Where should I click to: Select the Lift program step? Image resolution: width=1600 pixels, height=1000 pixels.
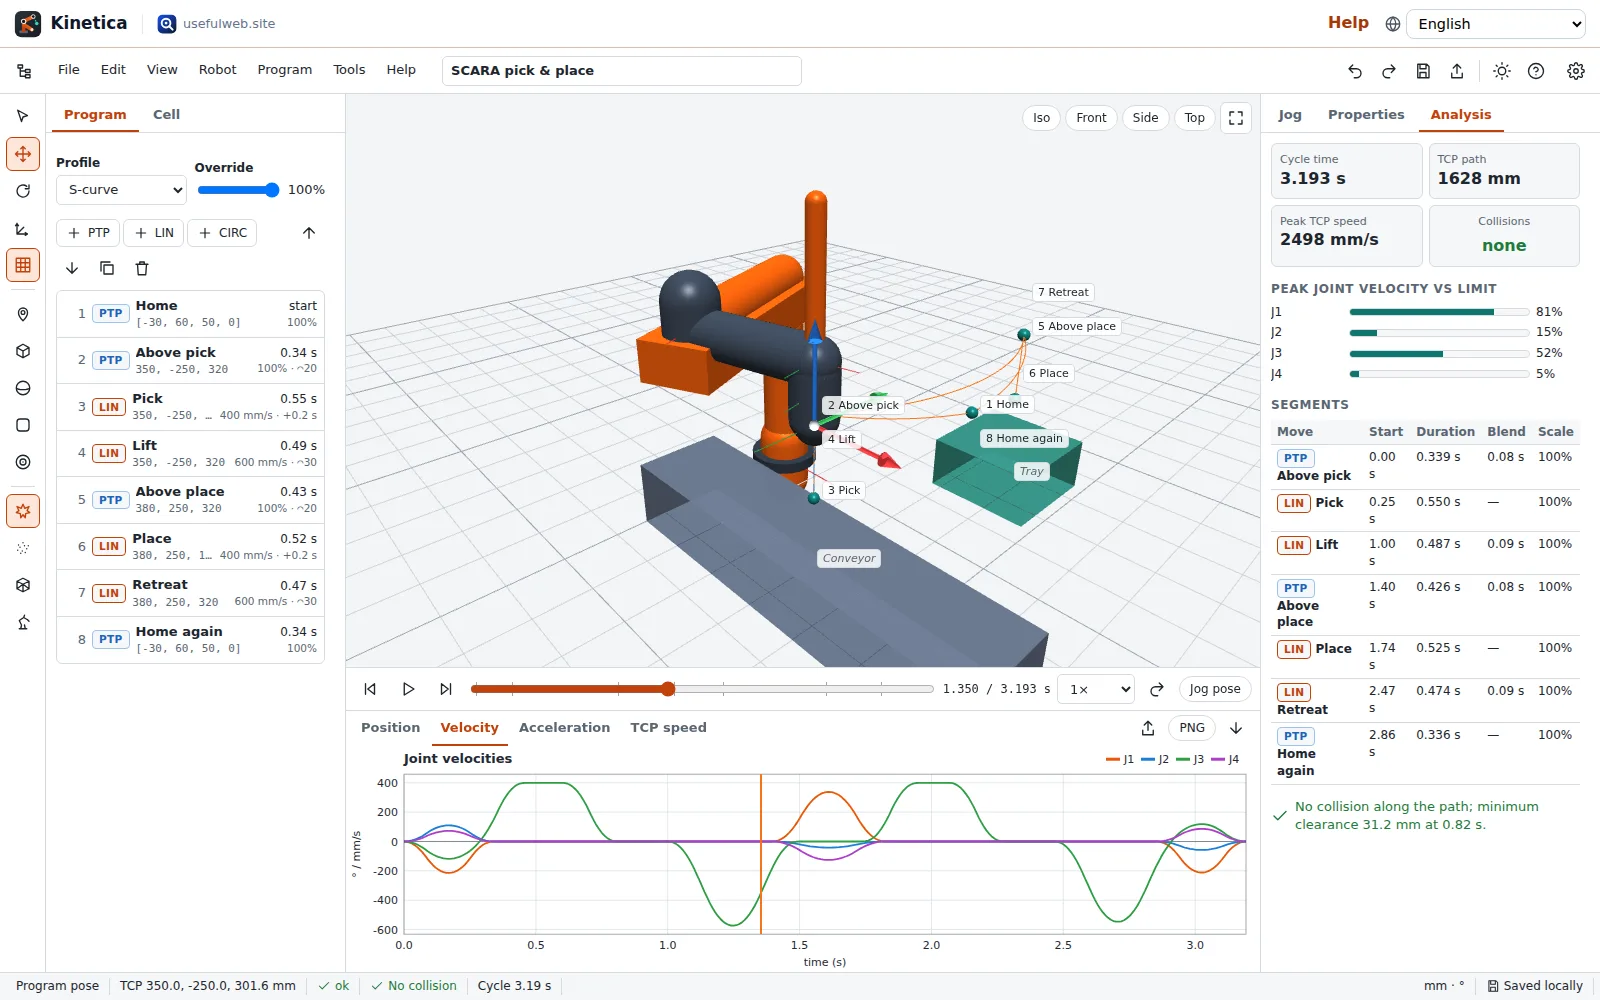190,454
